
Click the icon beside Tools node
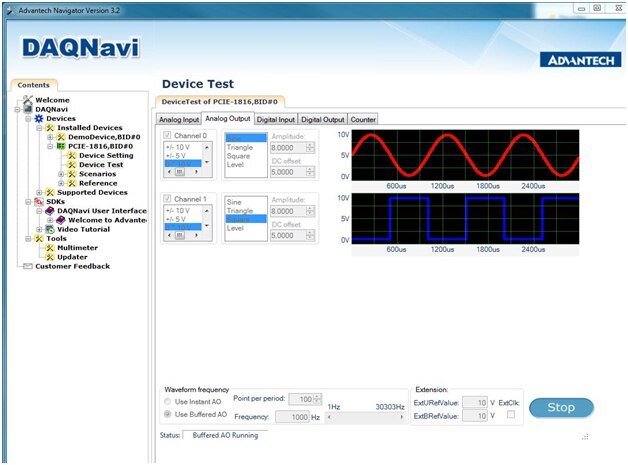[x=39, y=238]
